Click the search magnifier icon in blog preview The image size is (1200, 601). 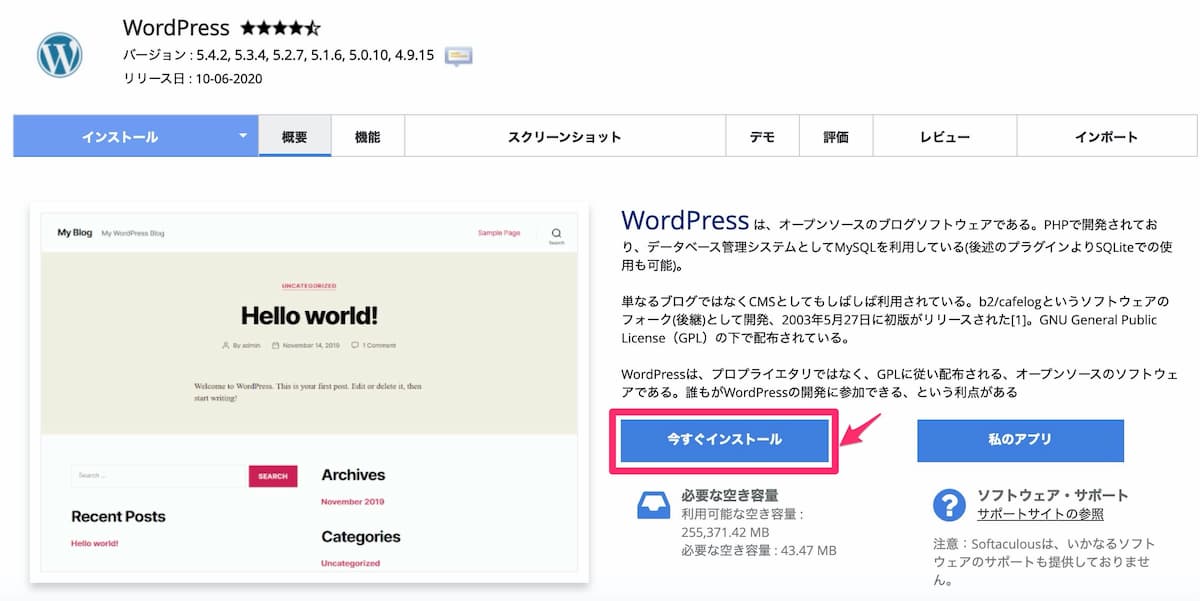click(x=556, y=233)
